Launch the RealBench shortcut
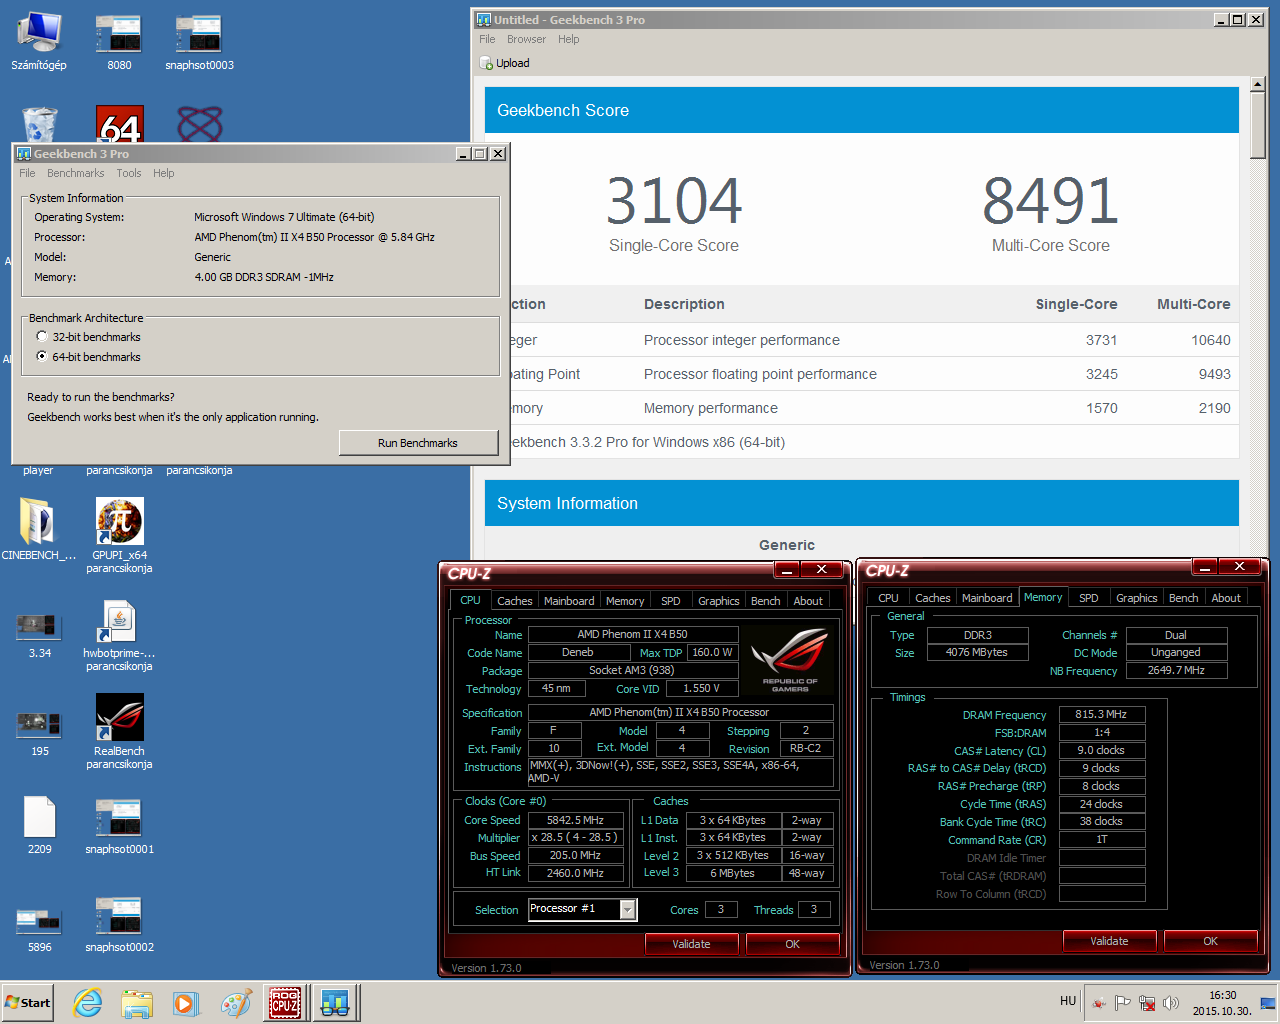 click(x=119, y=732)
